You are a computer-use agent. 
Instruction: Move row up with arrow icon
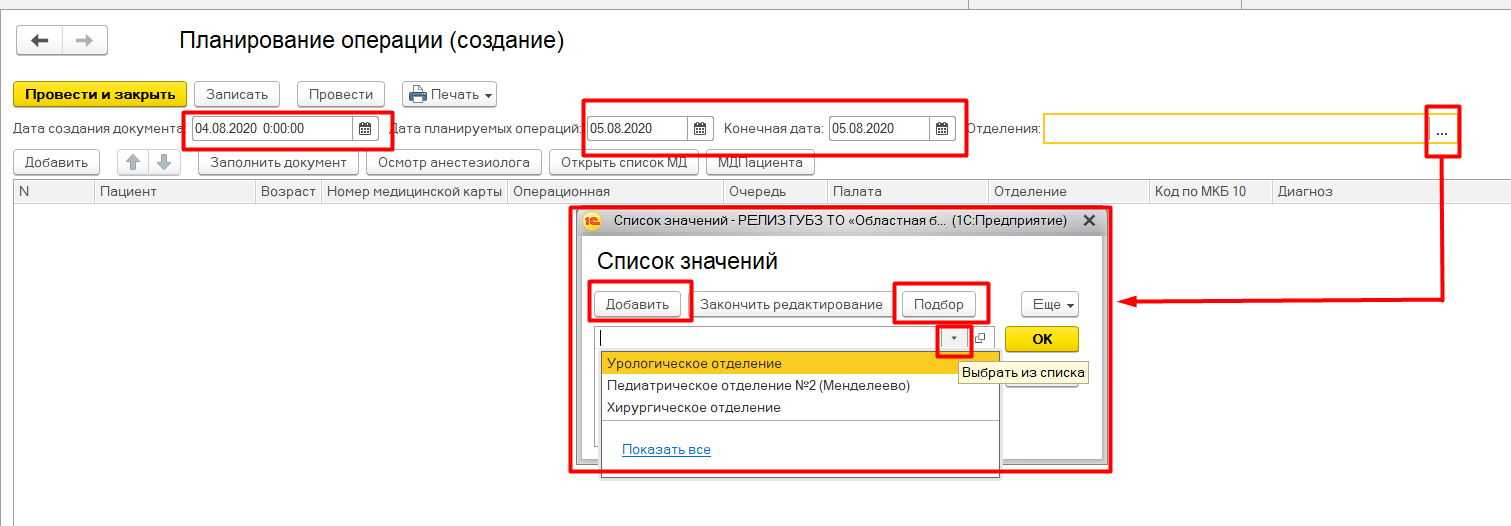tap(132, 162)
